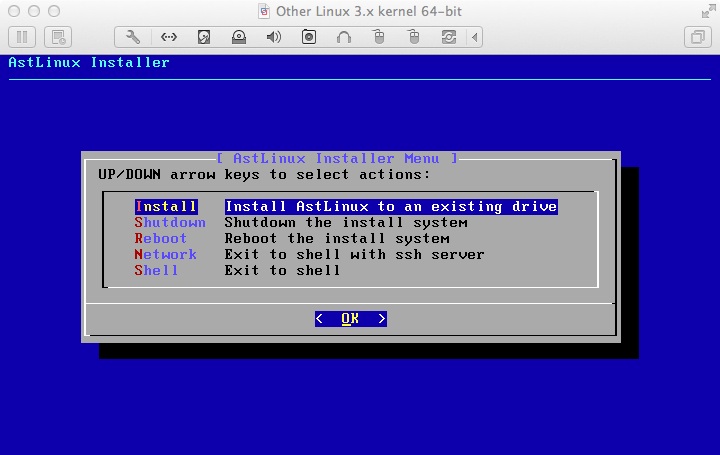Click 'Exit to shell with ssh server'

(354, 254)
